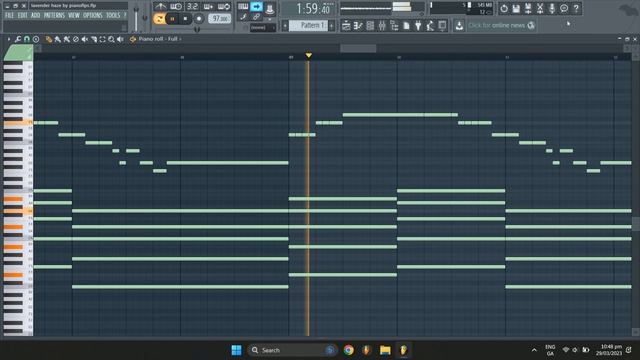Select the Slice tool in piano roll
This screenshot has height=360, width=640.
coord(93,39)
